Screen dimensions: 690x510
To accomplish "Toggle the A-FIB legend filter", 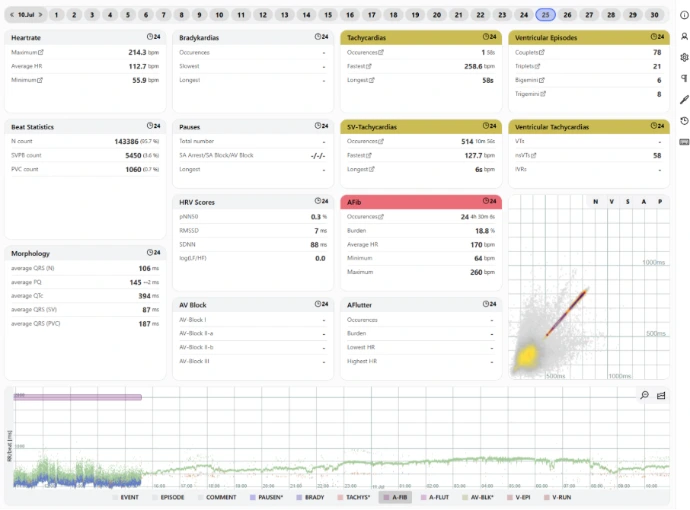I will (x=395, y=497).
